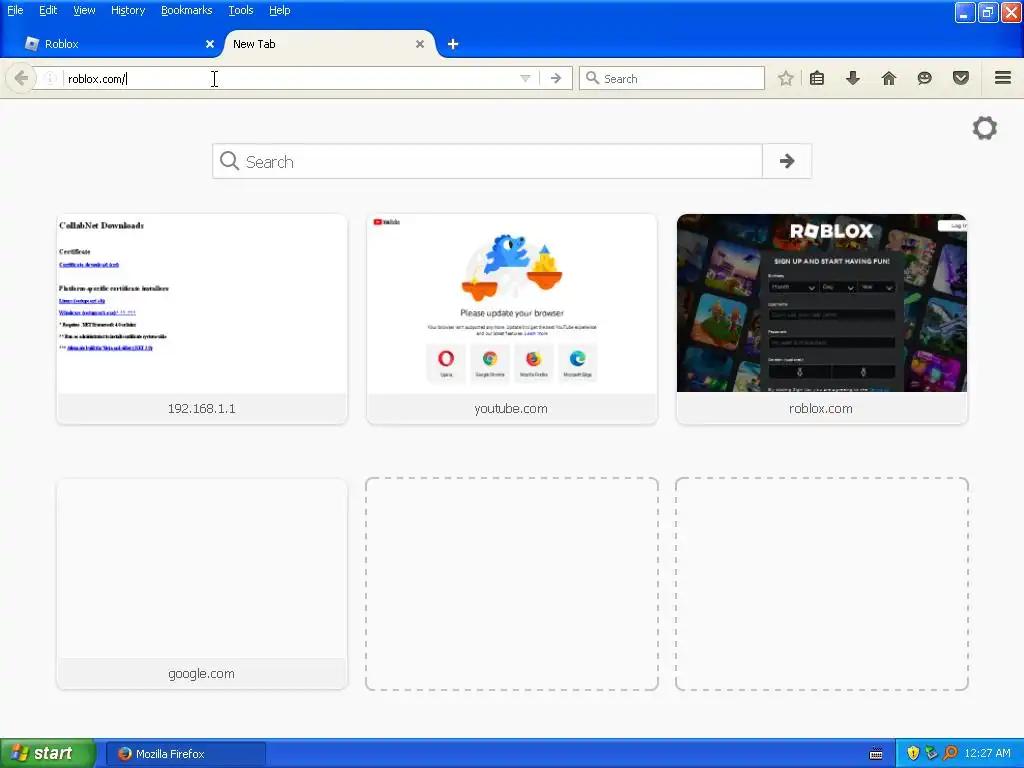Open new tab page settings gear

(985, 128)
